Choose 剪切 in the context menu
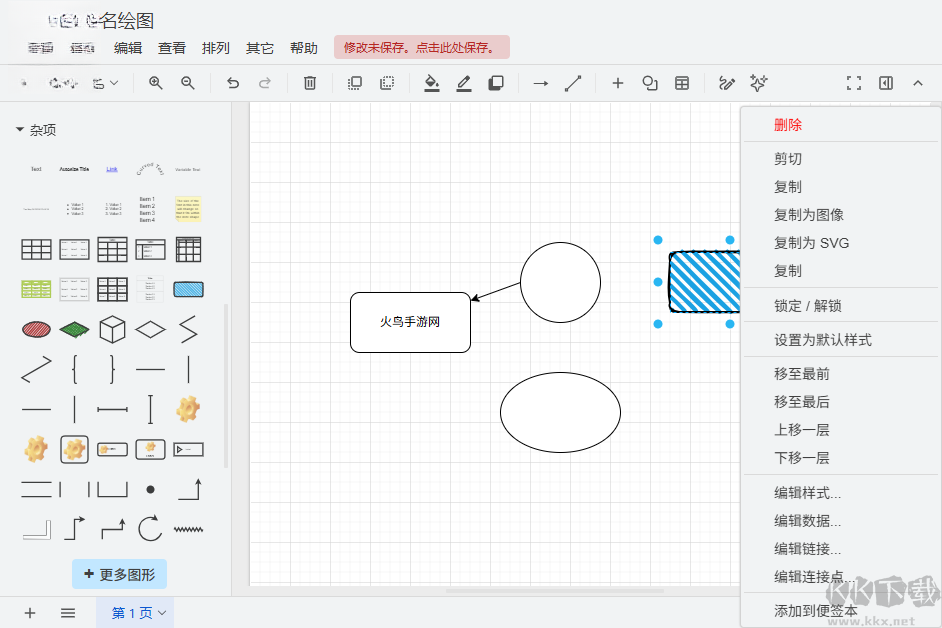This screenshot has height=628, width=942. 841,159
